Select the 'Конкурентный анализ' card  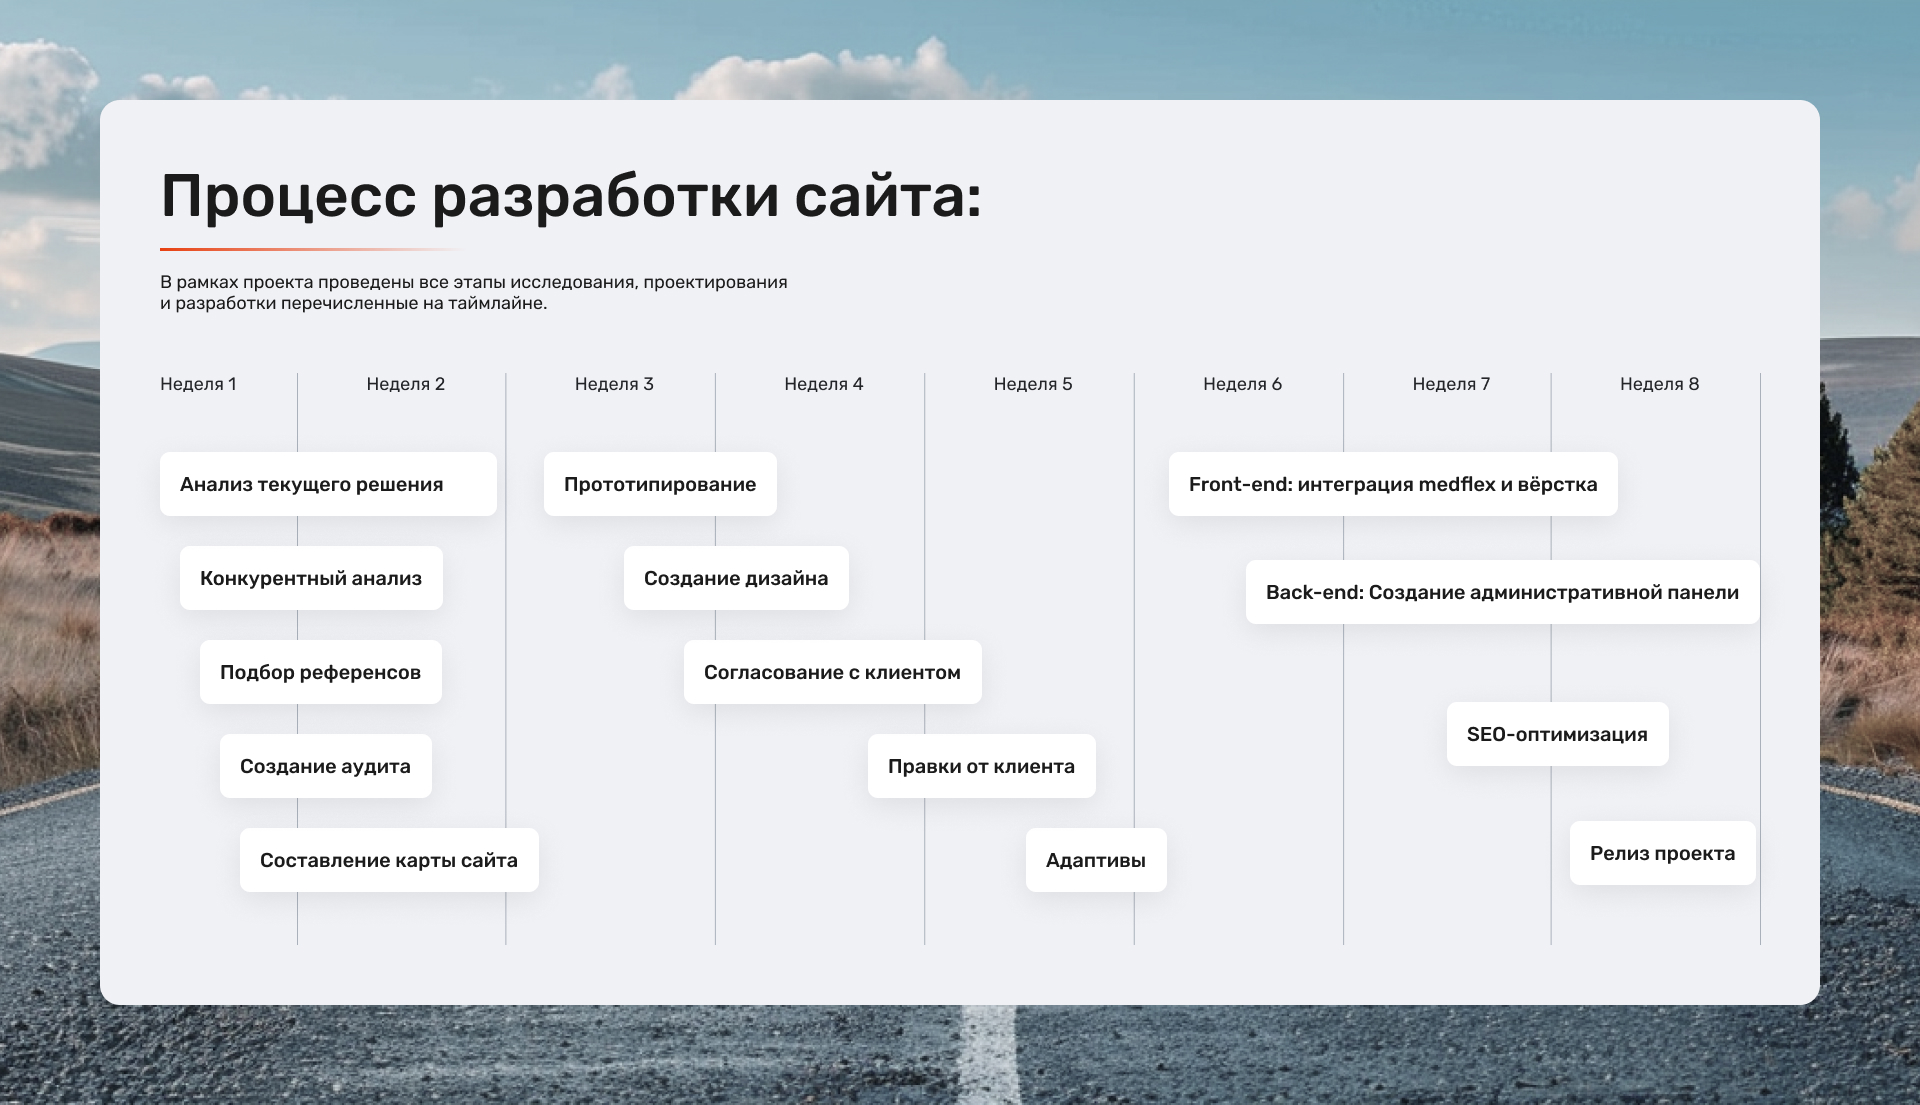(311, 578)
